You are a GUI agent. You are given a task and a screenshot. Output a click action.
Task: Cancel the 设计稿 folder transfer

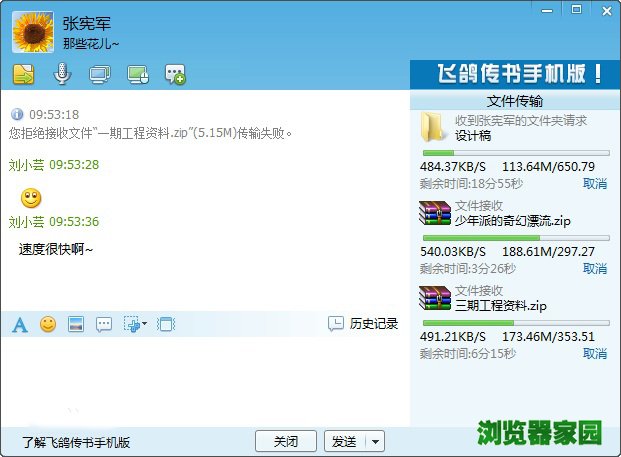tap(594, 184)
